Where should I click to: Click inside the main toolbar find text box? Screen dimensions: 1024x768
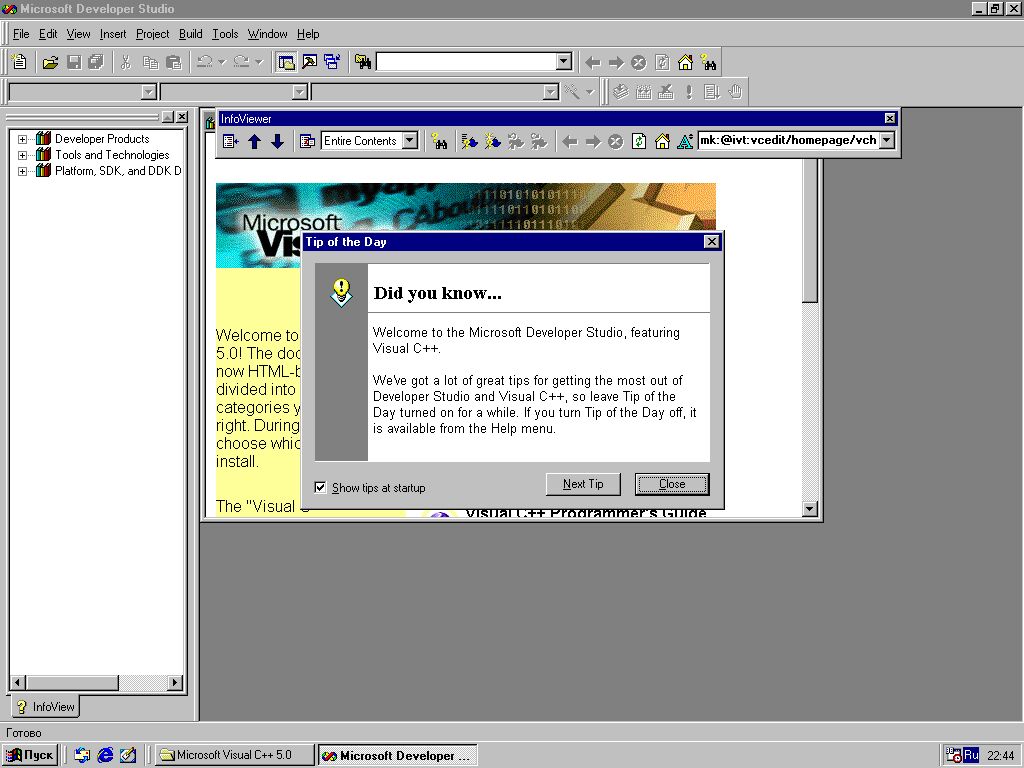click(x=466, y=62)
